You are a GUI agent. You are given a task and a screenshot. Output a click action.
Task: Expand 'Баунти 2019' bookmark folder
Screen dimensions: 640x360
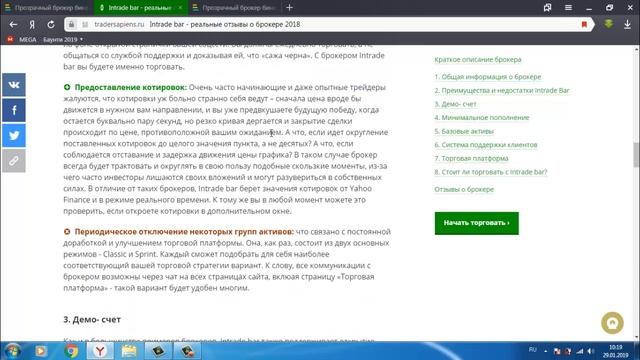click(63, 40)
